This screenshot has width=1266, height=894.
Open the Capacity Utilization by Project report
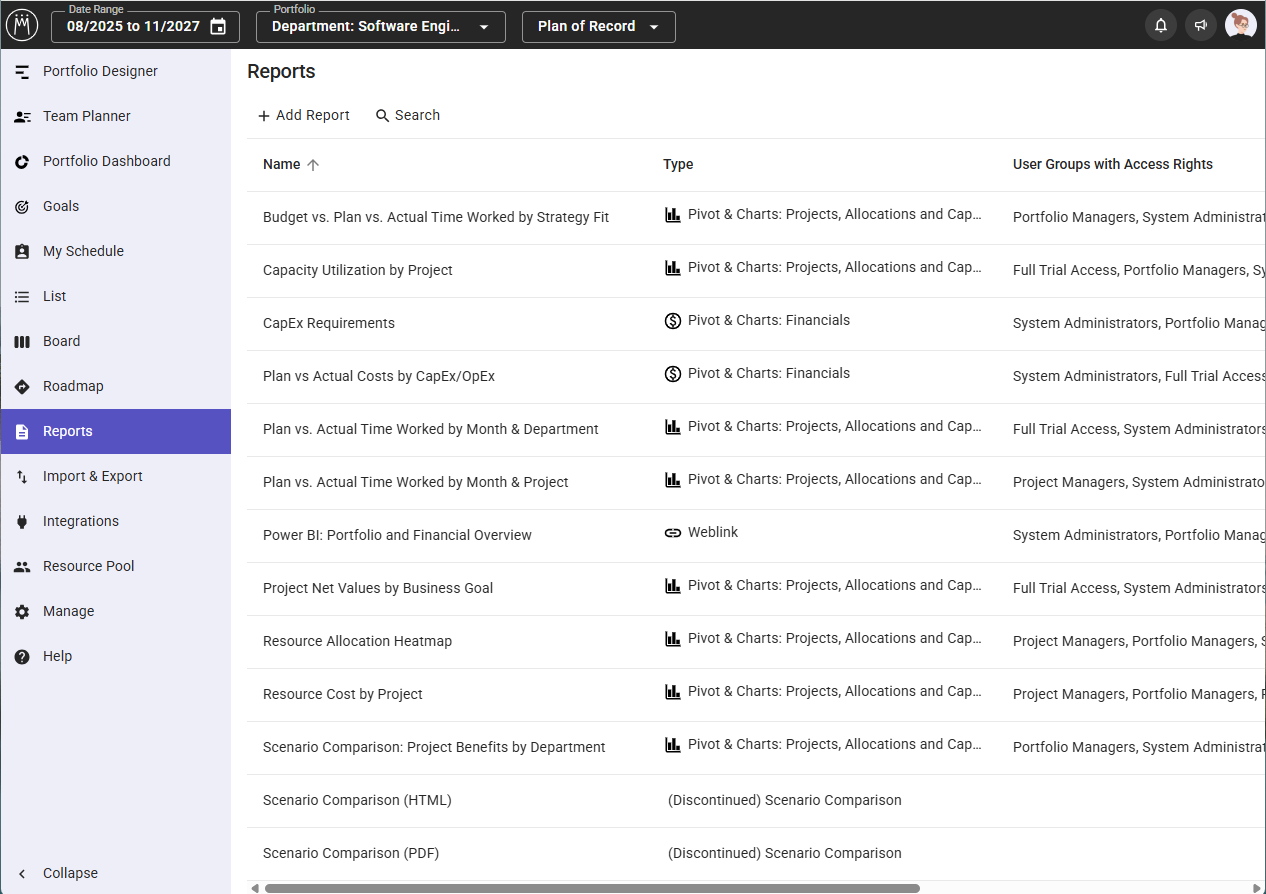pyautogui.click(x=357, y=270)
